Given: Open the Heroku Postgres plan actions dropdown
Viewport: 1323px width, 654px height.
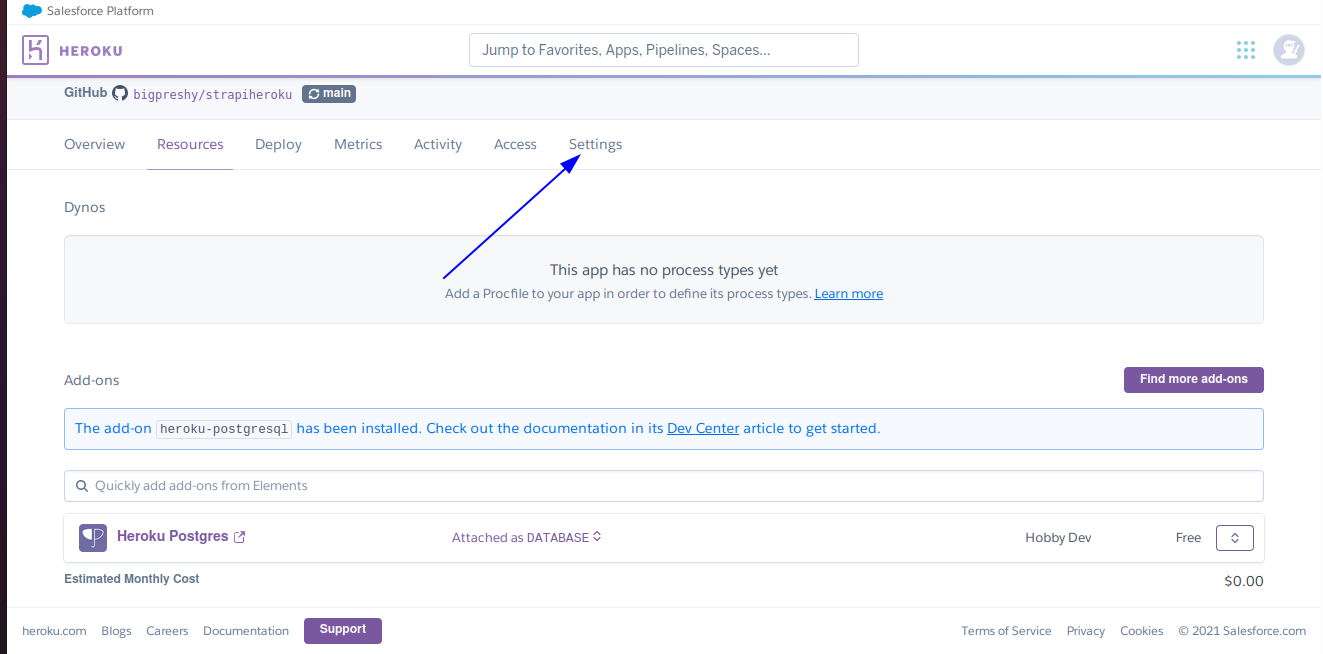Looking at the screenshot, I should (x=1234, y=538).
